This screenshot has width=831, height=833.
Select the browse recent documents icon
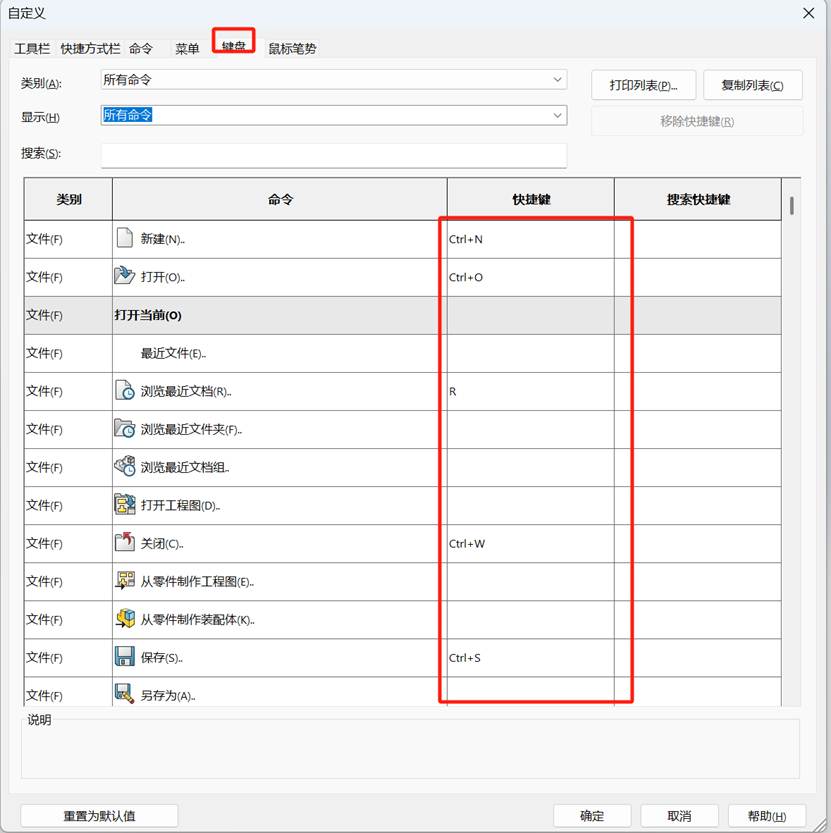pyautogui.click(x=124, y=390)
